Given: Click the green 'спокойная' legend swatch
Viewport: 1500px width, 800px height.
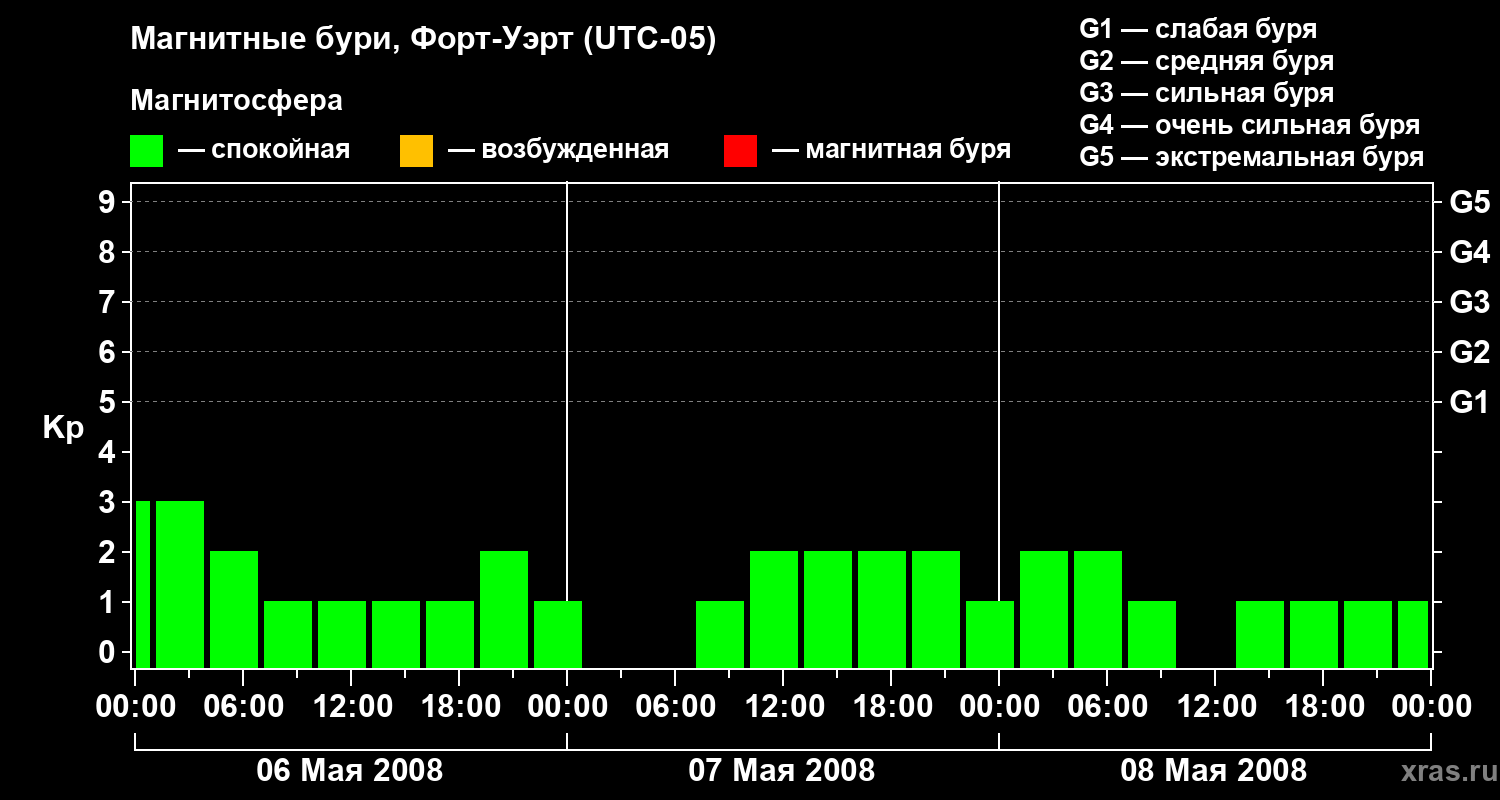Looking at the screenshot, I should (147, 151).
